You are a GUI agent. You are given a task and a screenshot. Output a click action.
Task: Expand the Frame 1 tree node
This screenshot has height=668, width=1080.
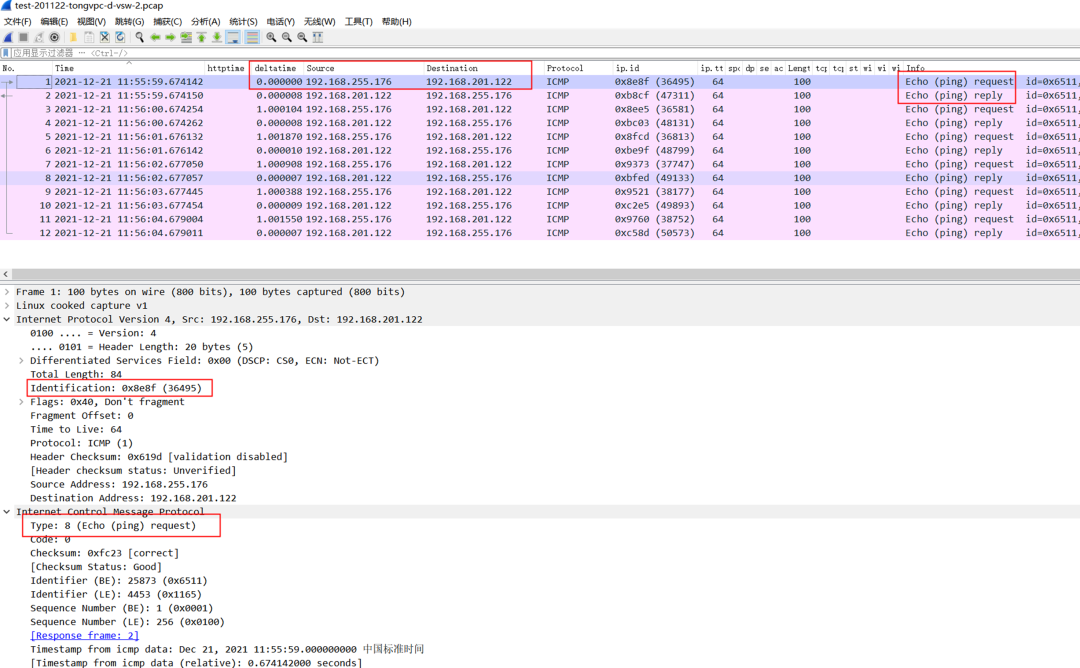[7, 292]
